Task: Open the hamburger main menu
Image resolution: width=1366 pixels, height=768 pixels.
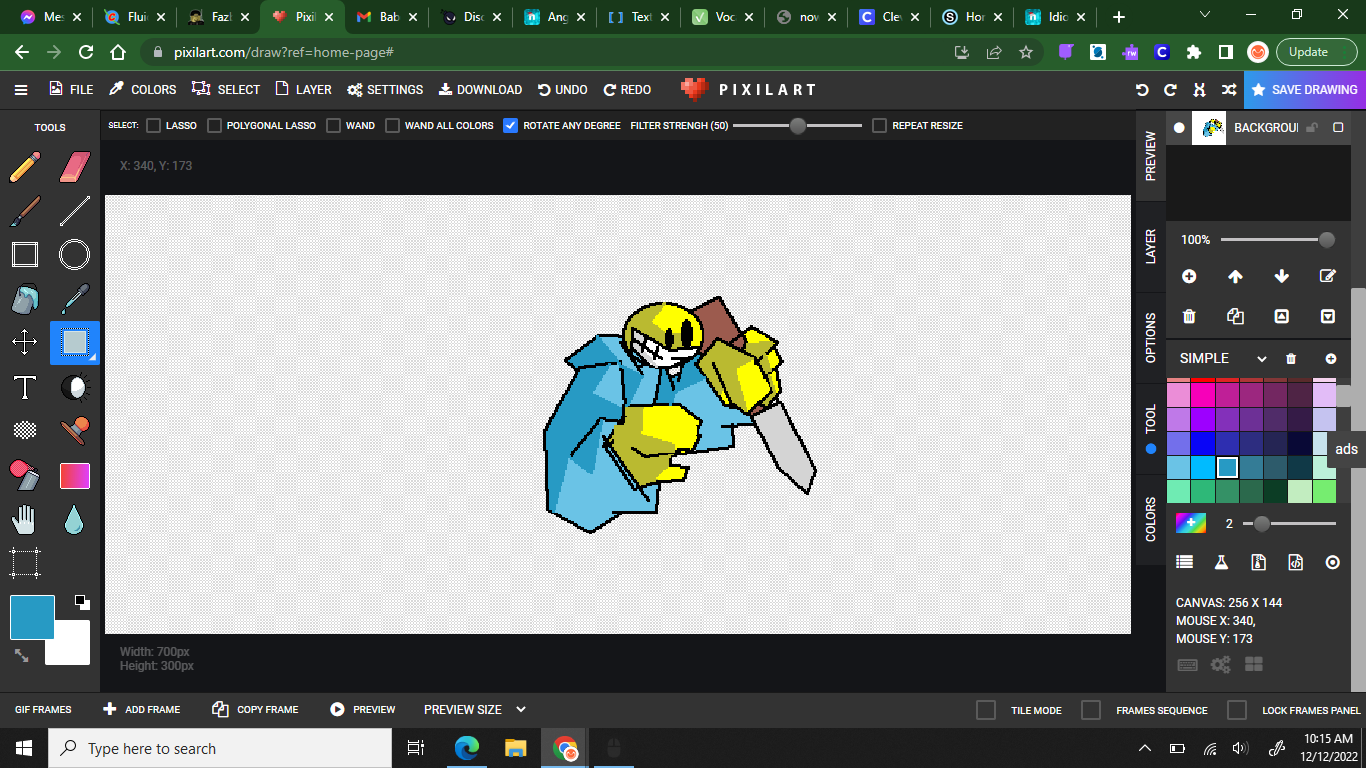Action: point(21,90)
